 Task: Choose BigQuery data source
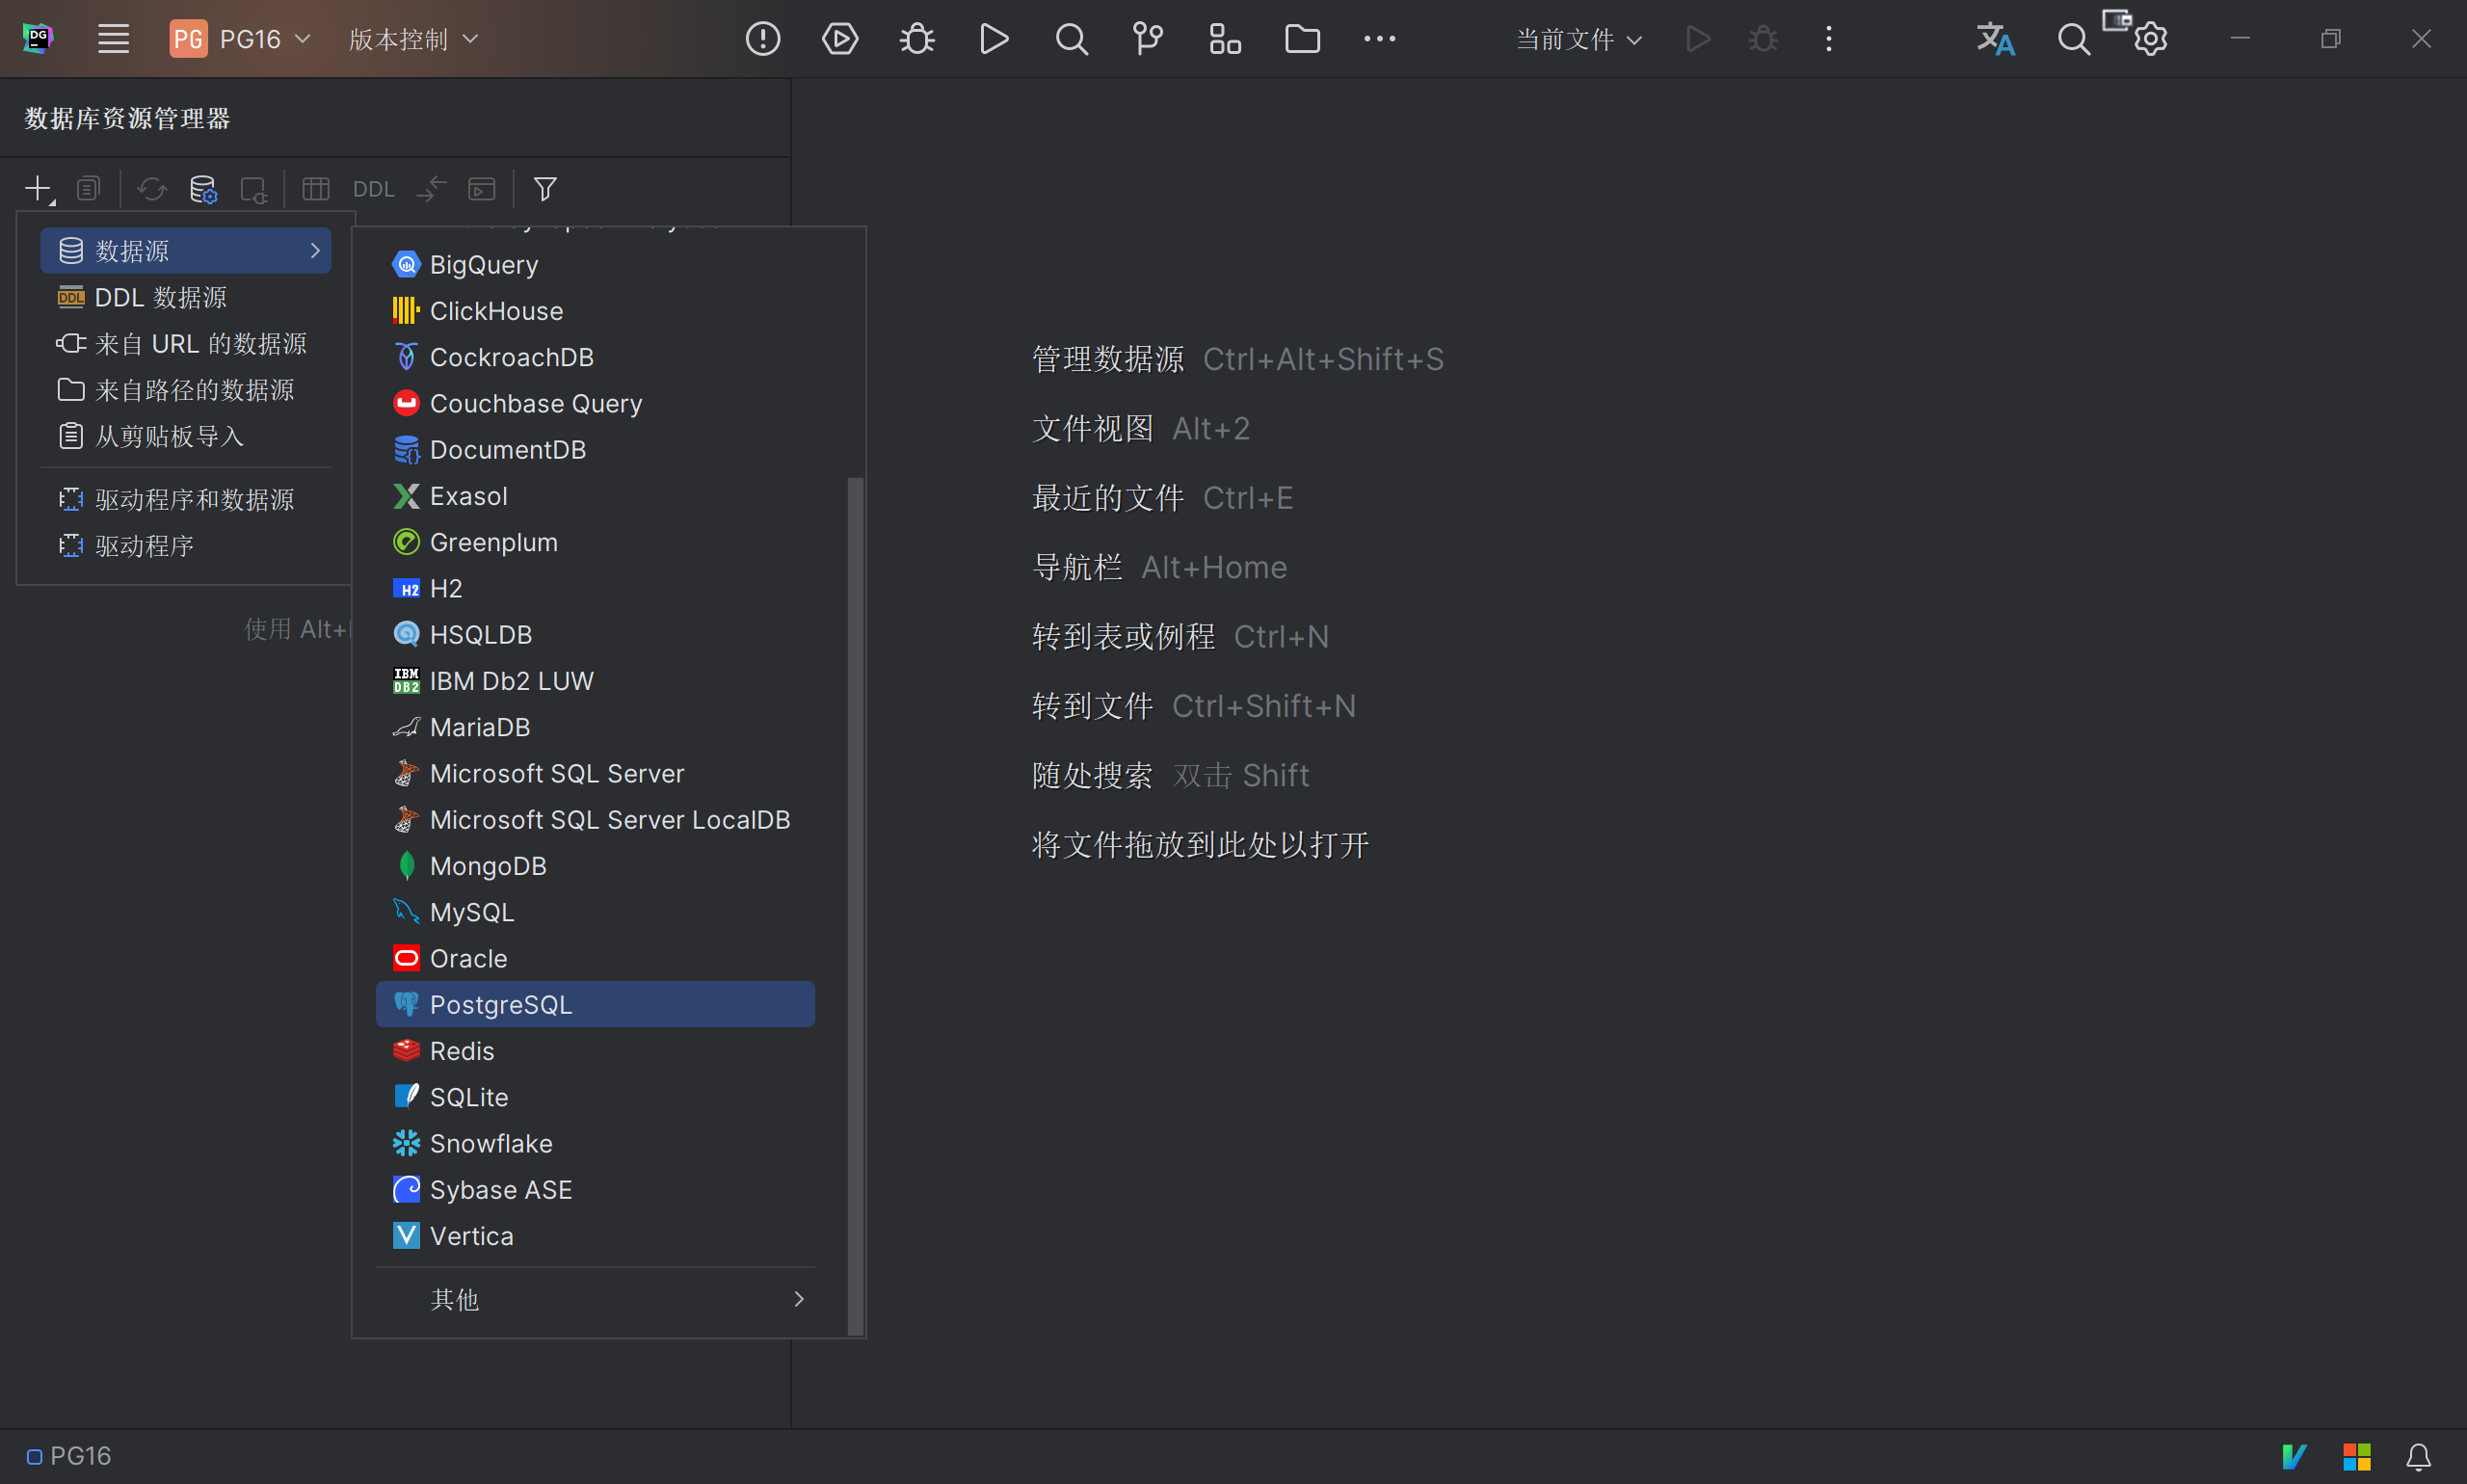tap(595, 264)
